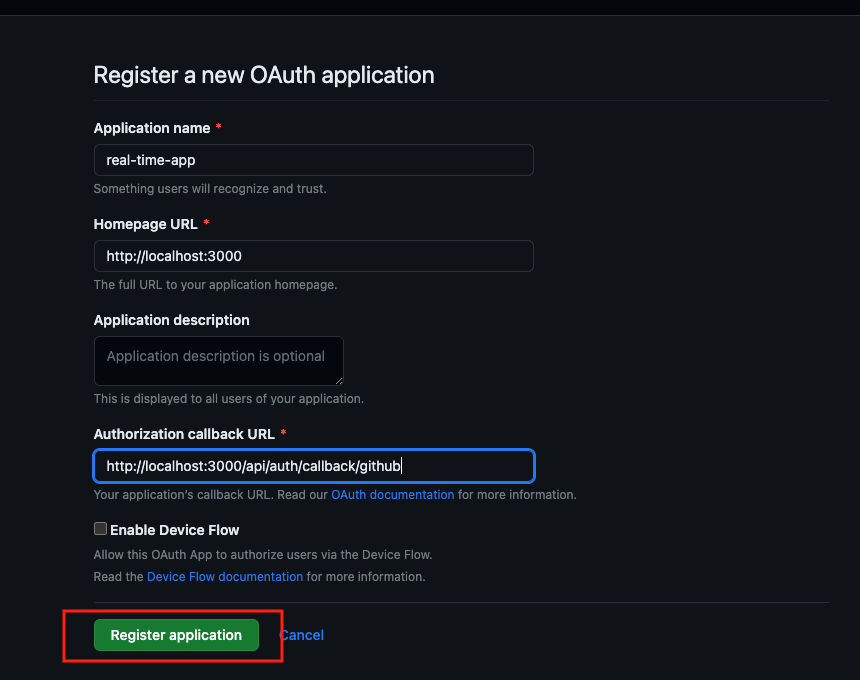Click the description textarea resize handle

click(x=339, y=381)
